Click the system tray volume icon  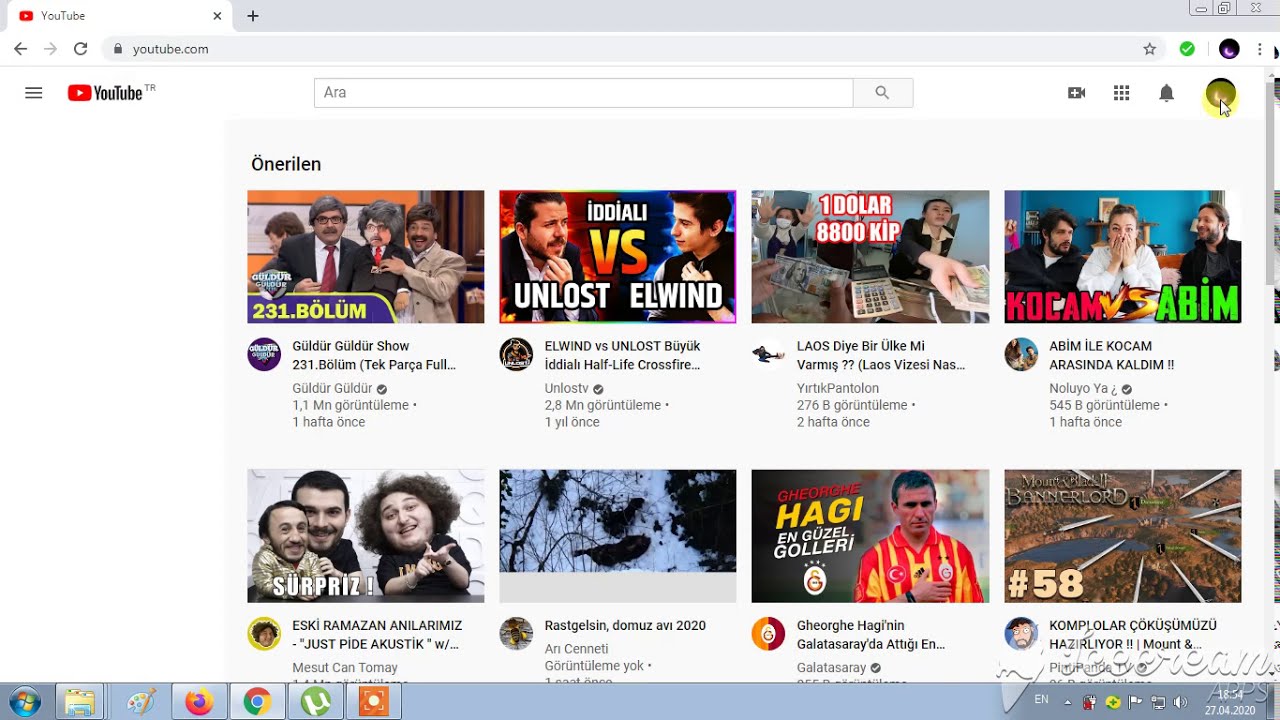coord(1180,702)
